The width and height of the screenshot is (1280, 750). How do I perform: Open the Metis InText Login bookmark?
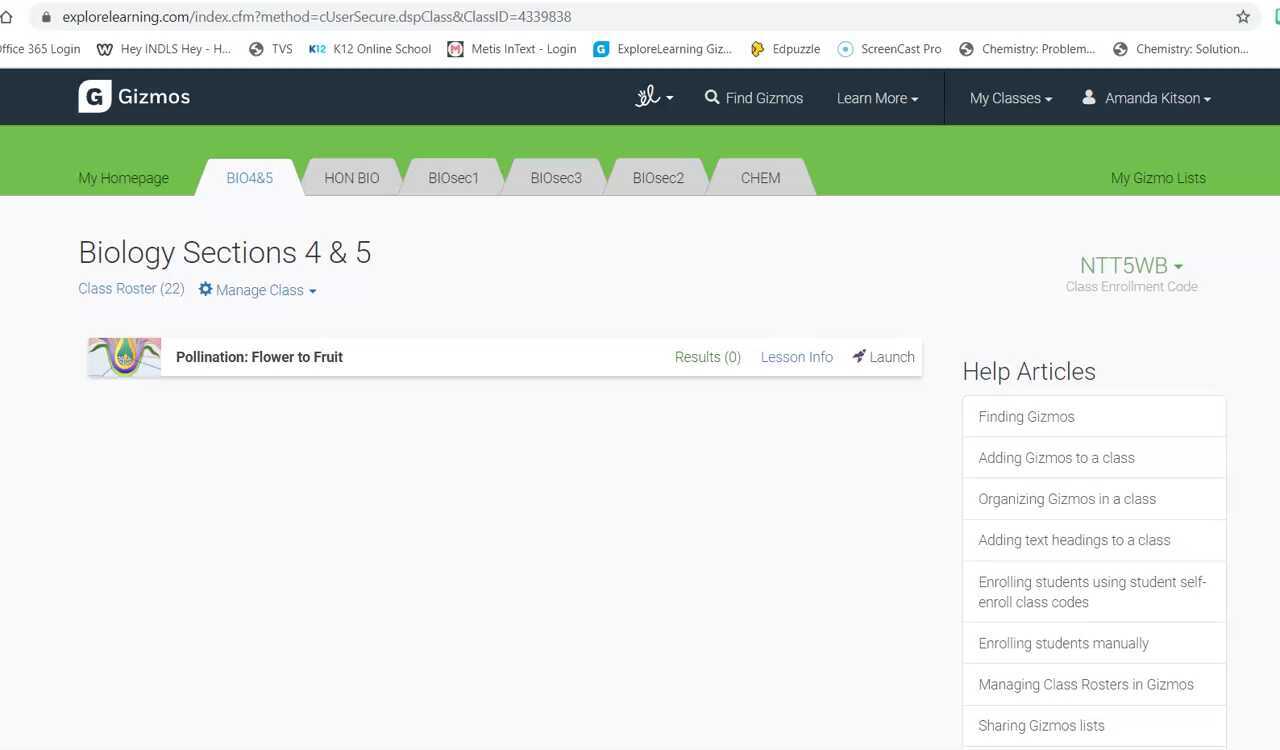pyautogui.click(x=512, y=49)
